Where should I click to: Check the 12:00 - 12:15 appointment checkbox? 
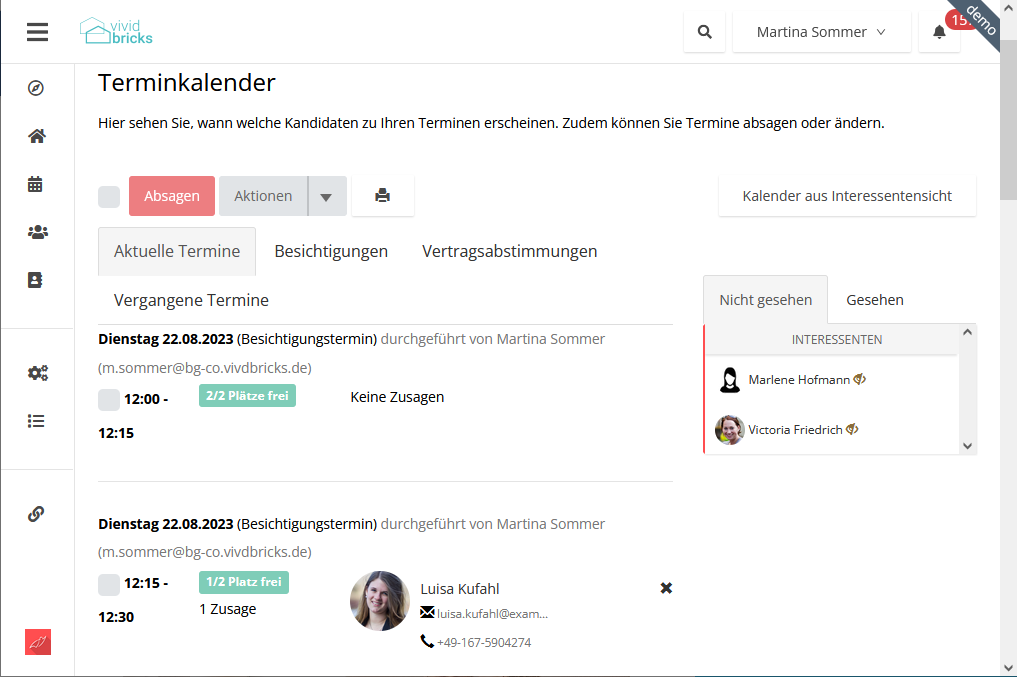click(x=109, y=400)
